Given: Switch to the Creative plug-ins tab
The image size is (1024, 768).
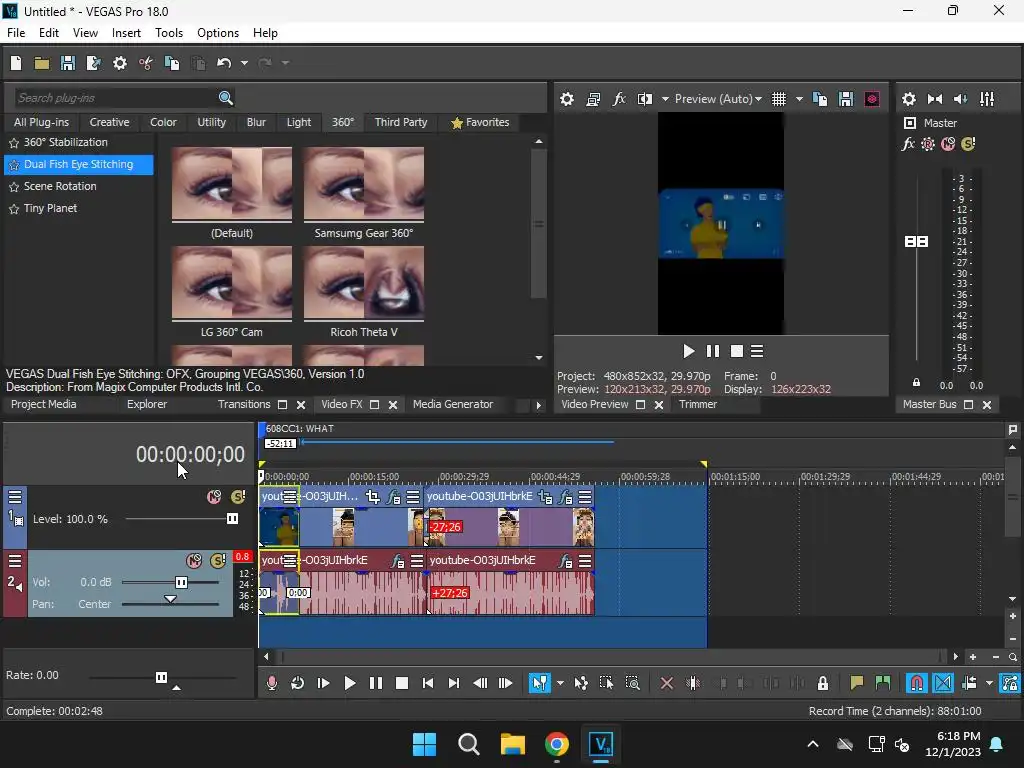Looking at the screenshot, I should (x=109, y=122).
